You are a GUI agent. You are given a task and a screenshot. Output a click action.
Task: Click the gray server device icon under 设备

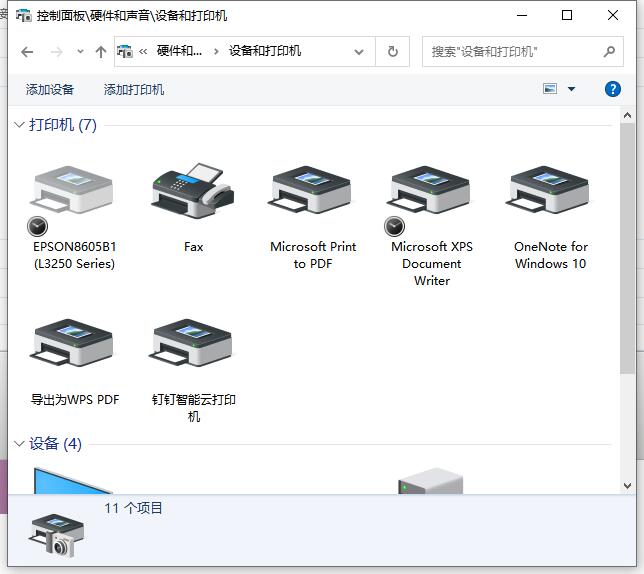coord(430,481)
